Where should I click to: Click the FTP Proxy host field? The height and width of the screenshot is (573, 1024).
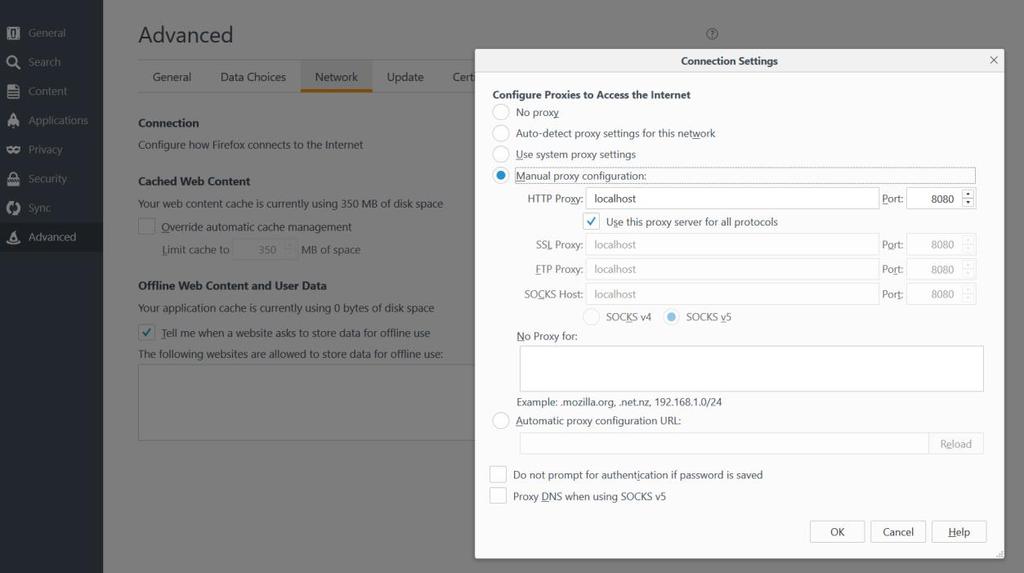[x=732, y=269]
